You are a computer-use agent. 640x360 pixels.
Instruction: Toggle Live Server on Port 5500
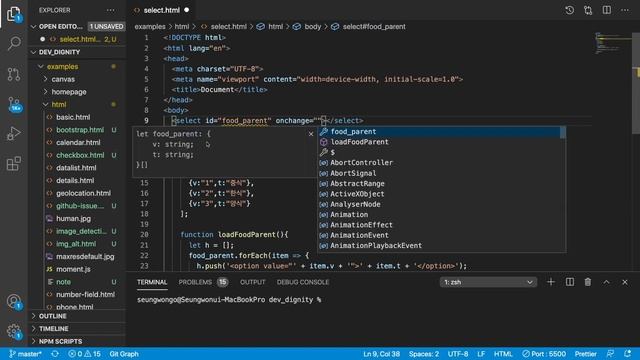[544, 354]
